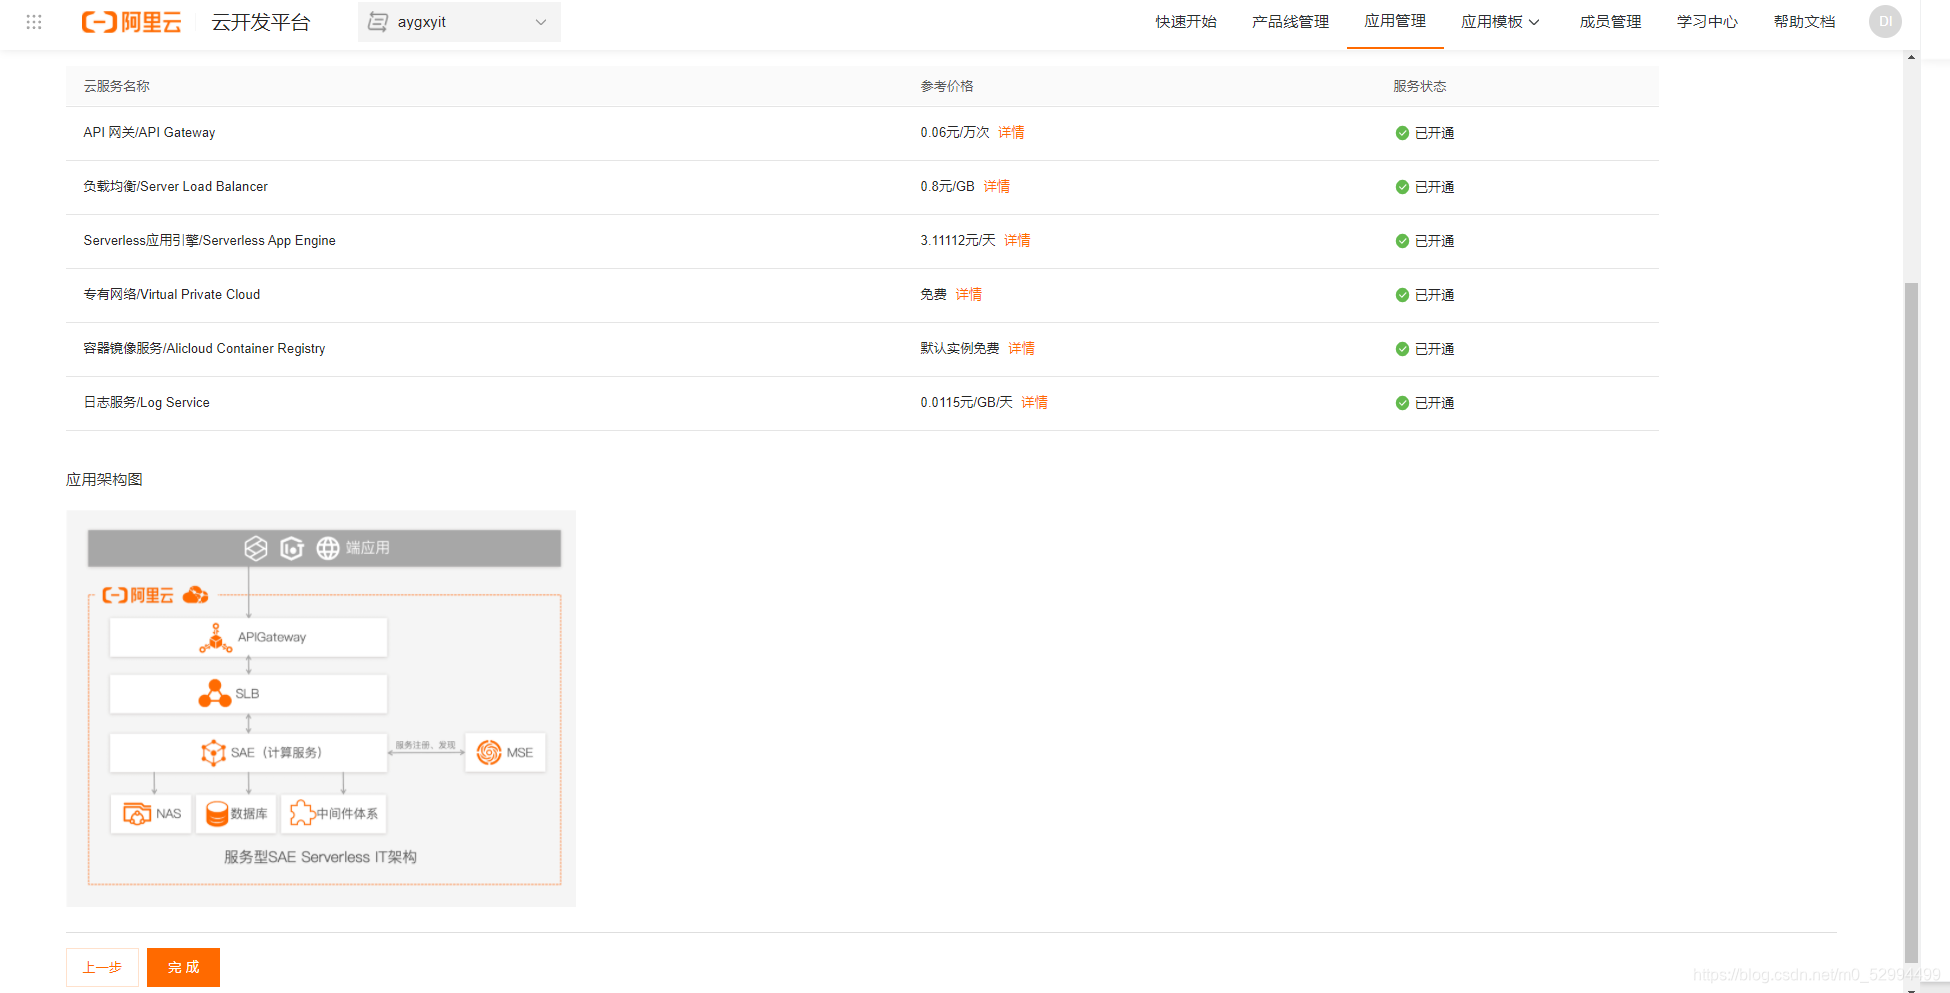Screen dimensions: 1950x993
Task: Go to 快速开始 in top navigation
Action: (1186, 22)
